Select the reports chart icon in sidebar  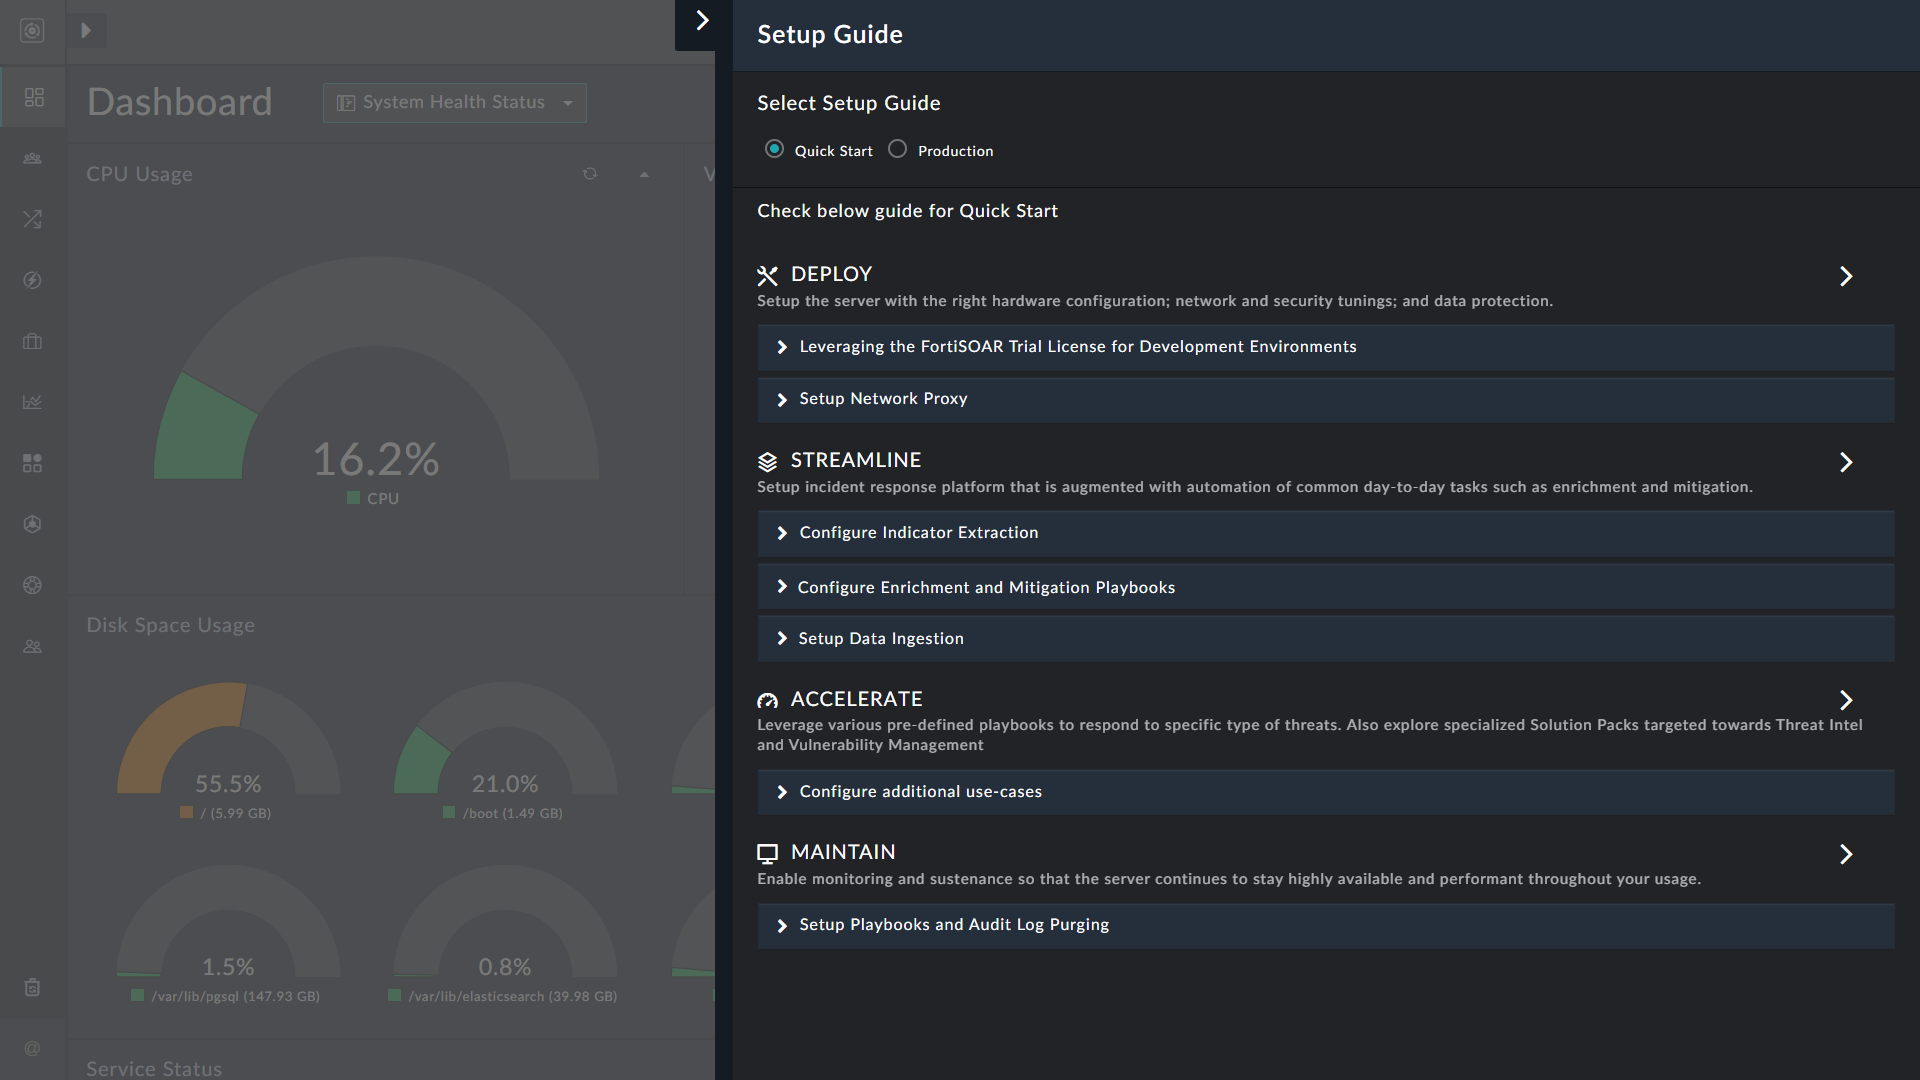[x=33, y=401]
